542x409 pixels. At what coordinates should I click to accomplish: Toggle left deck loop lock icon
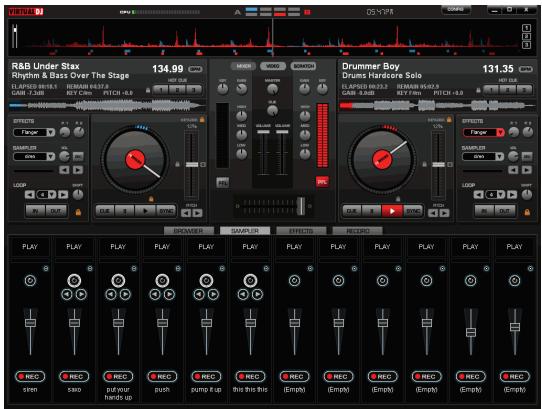(78, 212)
